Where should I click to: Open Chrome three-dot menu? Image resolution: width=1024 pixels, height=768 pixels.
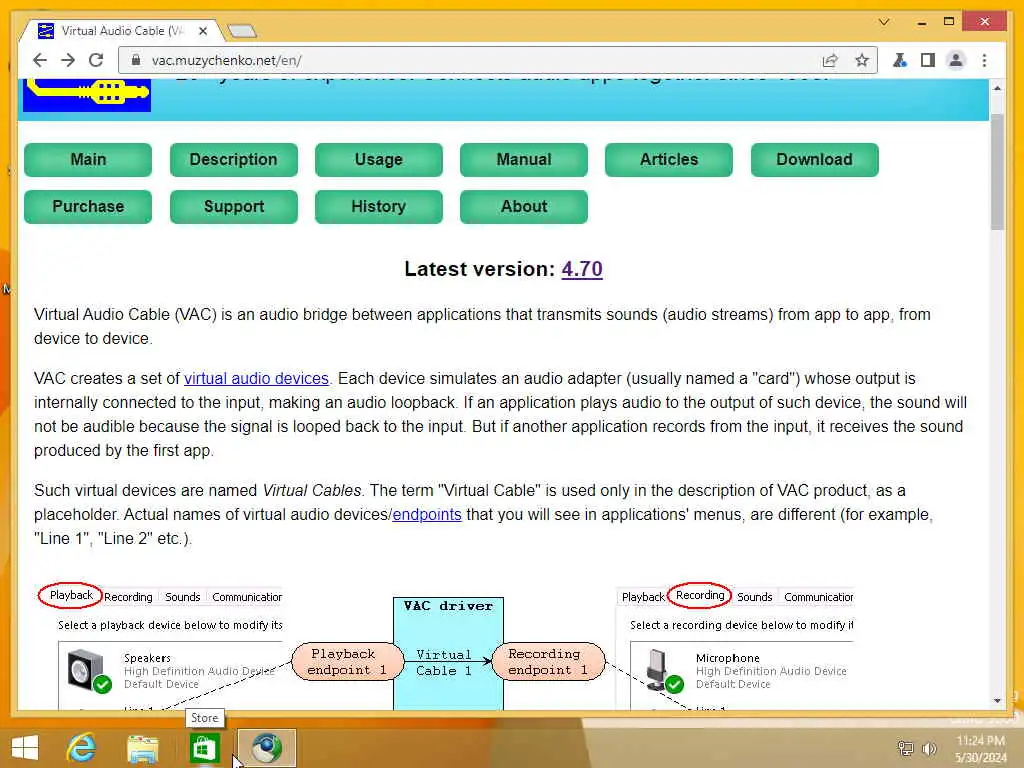(984, 61)
